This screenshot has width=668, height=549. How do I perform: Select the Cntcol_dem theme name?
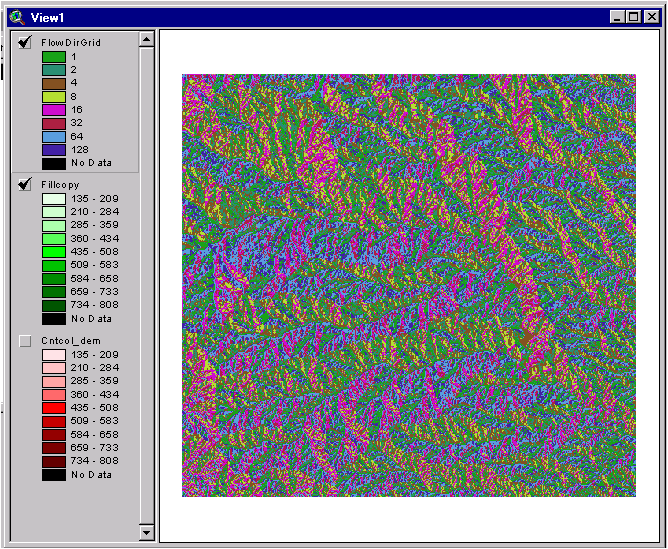point(70,341)
